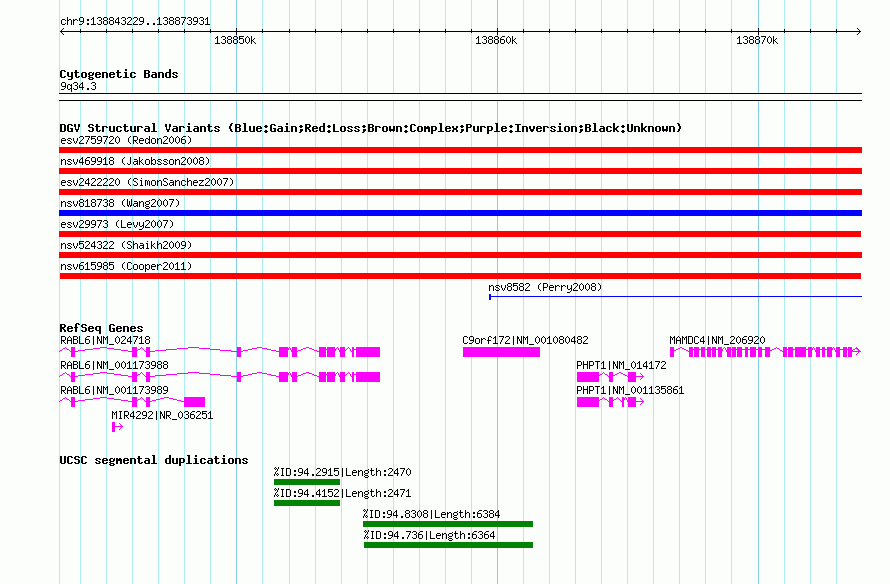Open nsv8582 (Perry2008) variant label

point(545,287)
